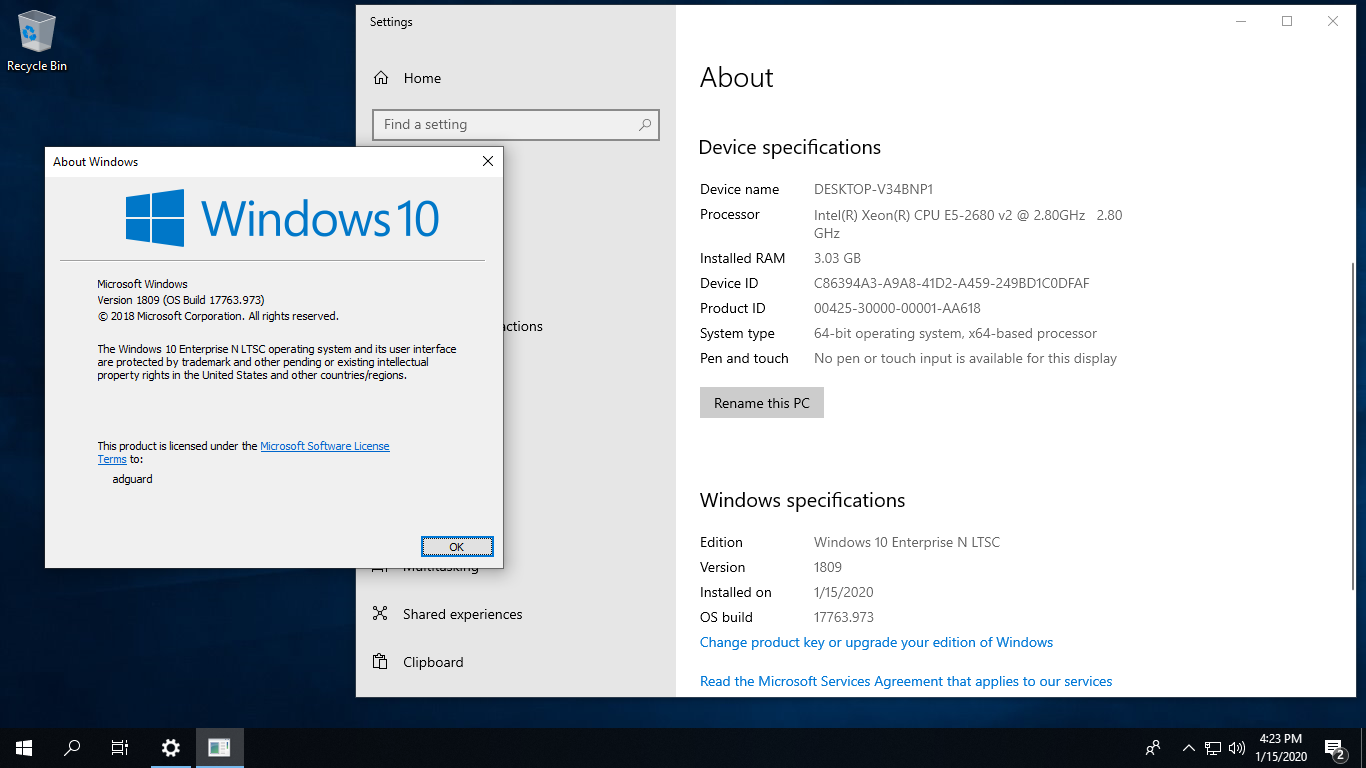Screen dimensions: 1366x768
Task: Open the network status tray icon
Action: point(1213,748)
